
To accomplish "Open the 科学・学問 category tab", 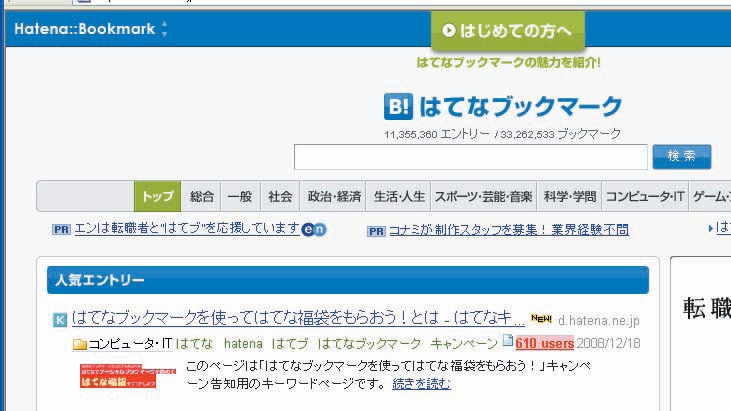I will click(x=569, y=196).
